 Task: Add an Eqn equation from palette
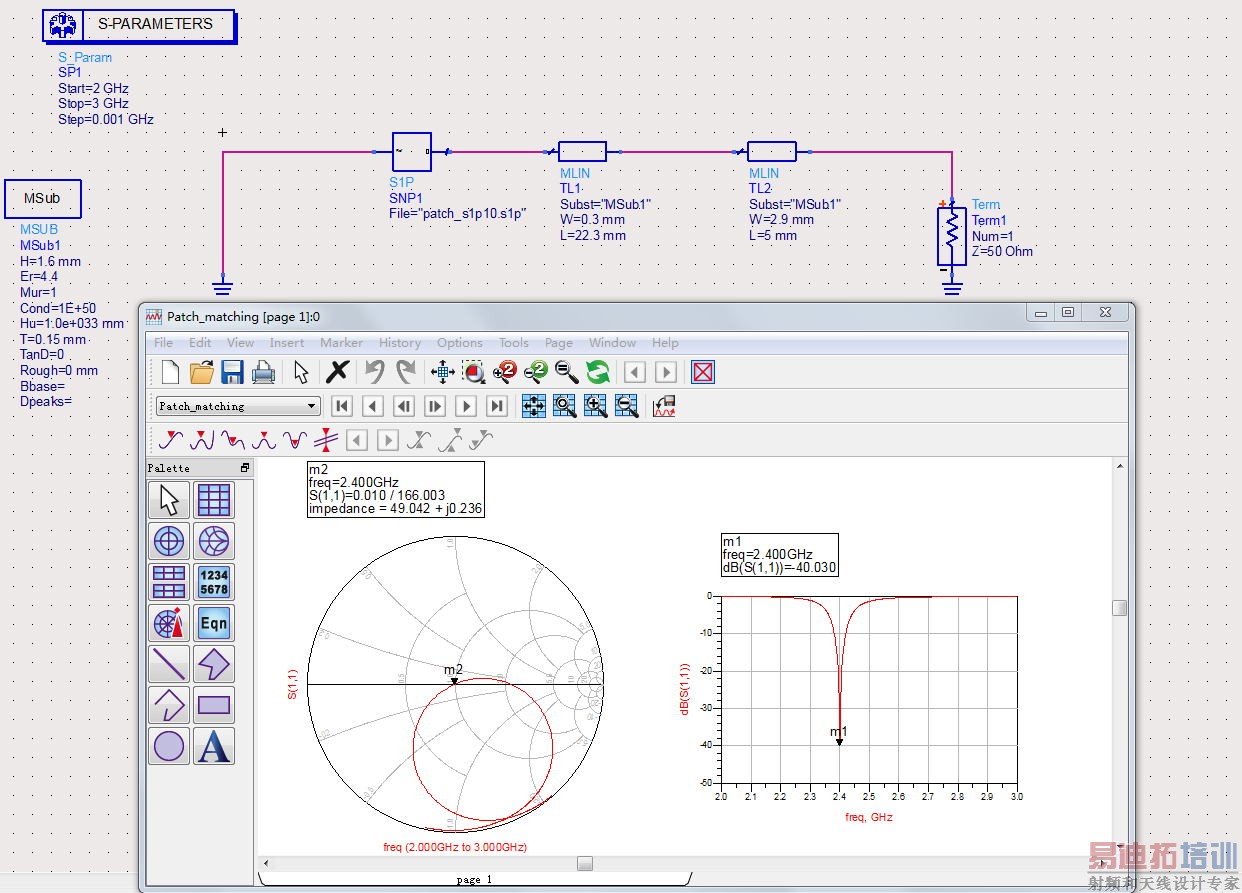click(214, 623)
